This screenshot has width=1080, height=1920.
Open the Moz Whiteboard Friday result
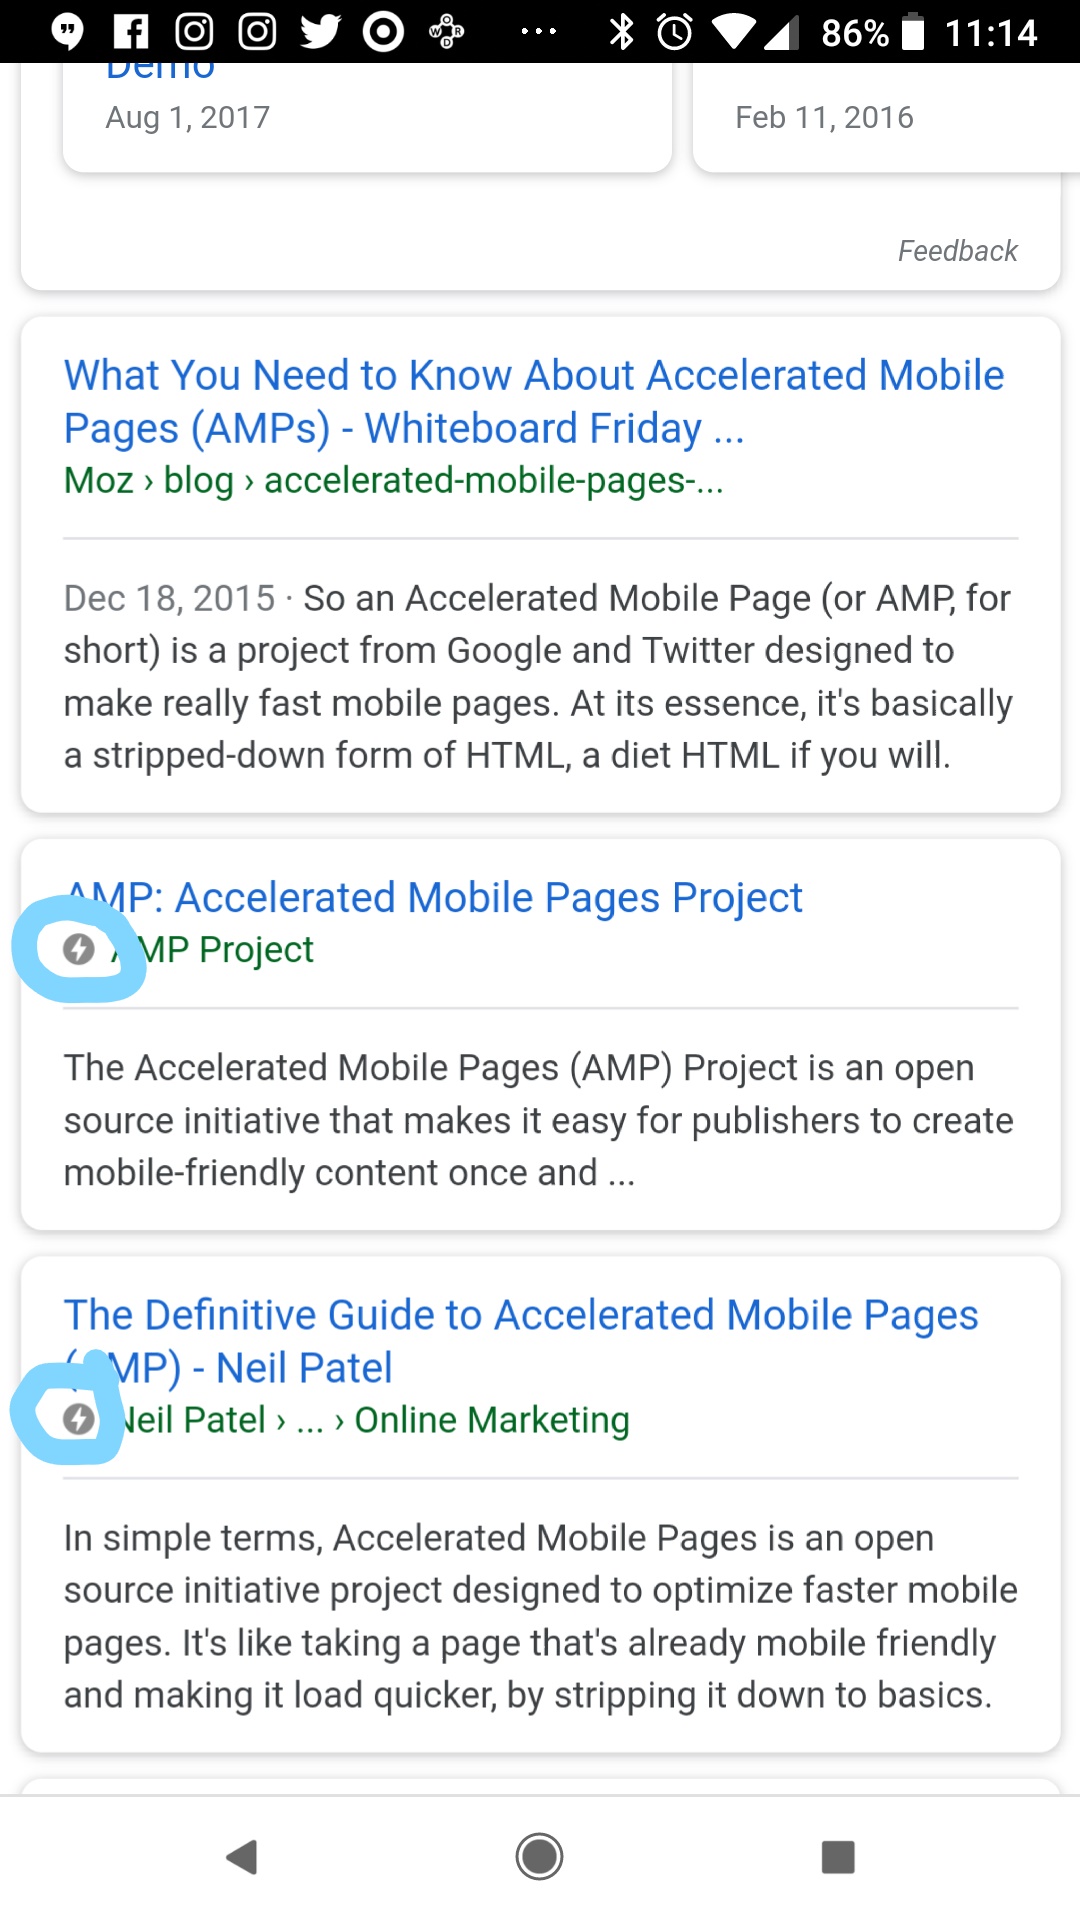(x=534, y=400)
